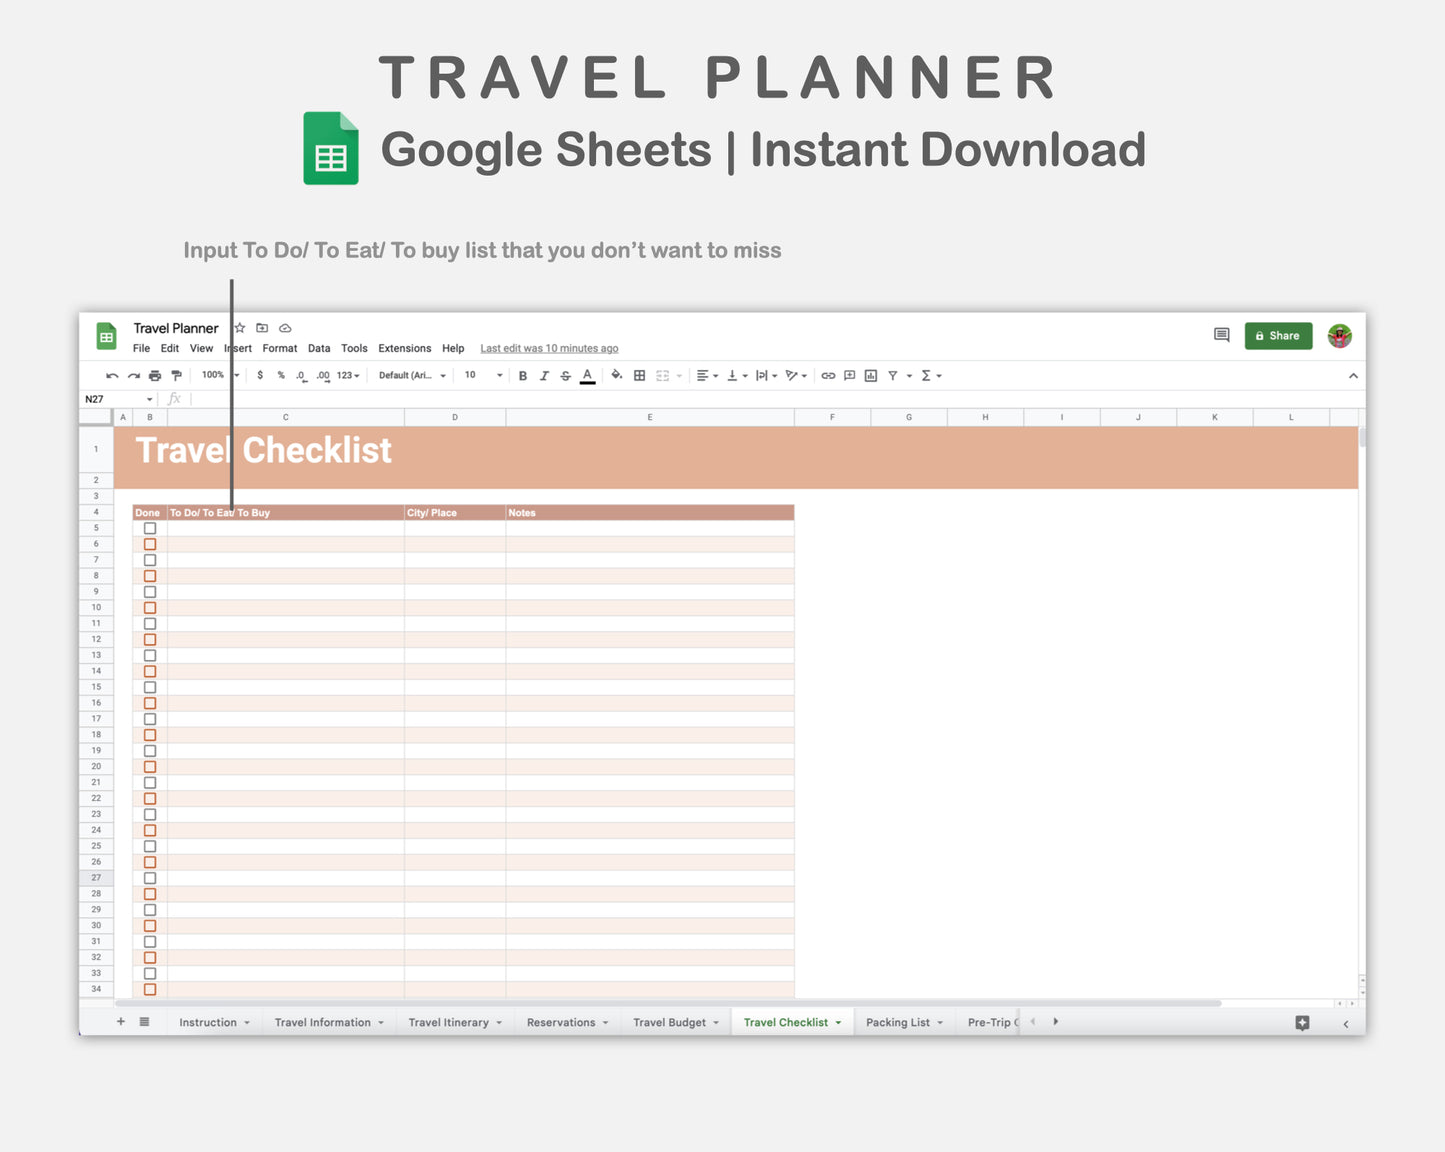Star the Travel Planner document

coord(240,328)
